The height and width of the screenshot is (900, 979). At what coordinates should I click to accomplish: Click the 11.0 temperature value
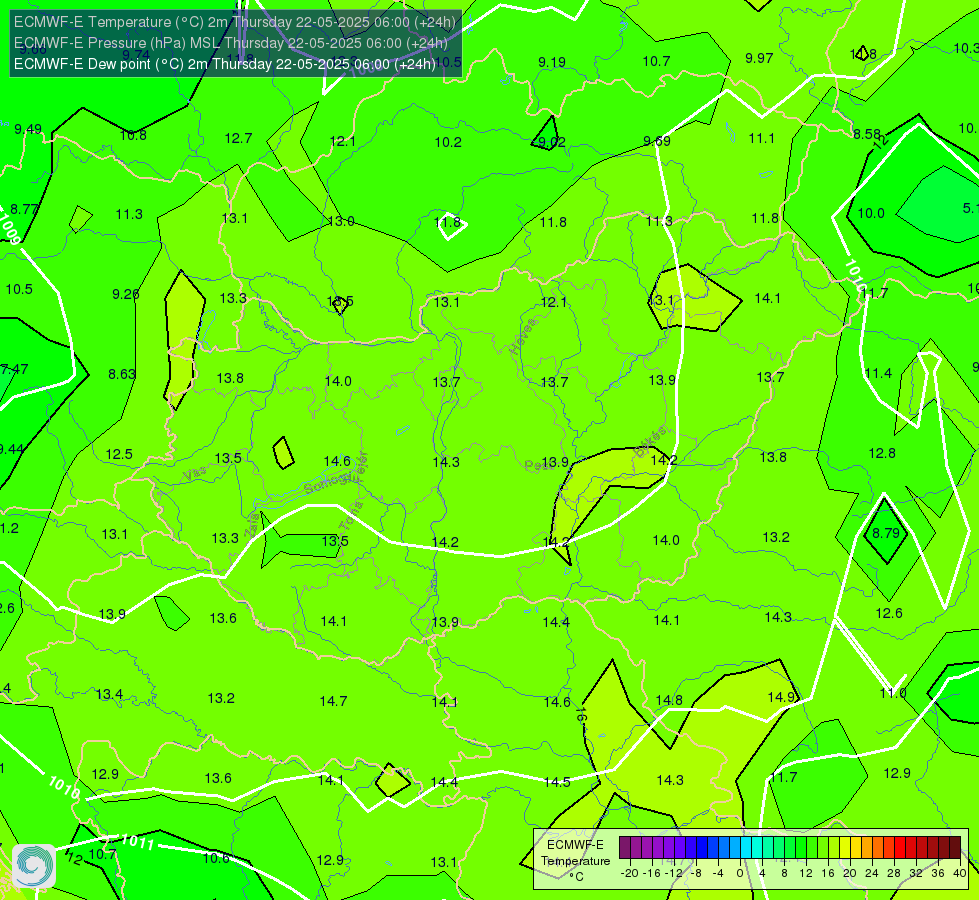click(x=893, y=693)
